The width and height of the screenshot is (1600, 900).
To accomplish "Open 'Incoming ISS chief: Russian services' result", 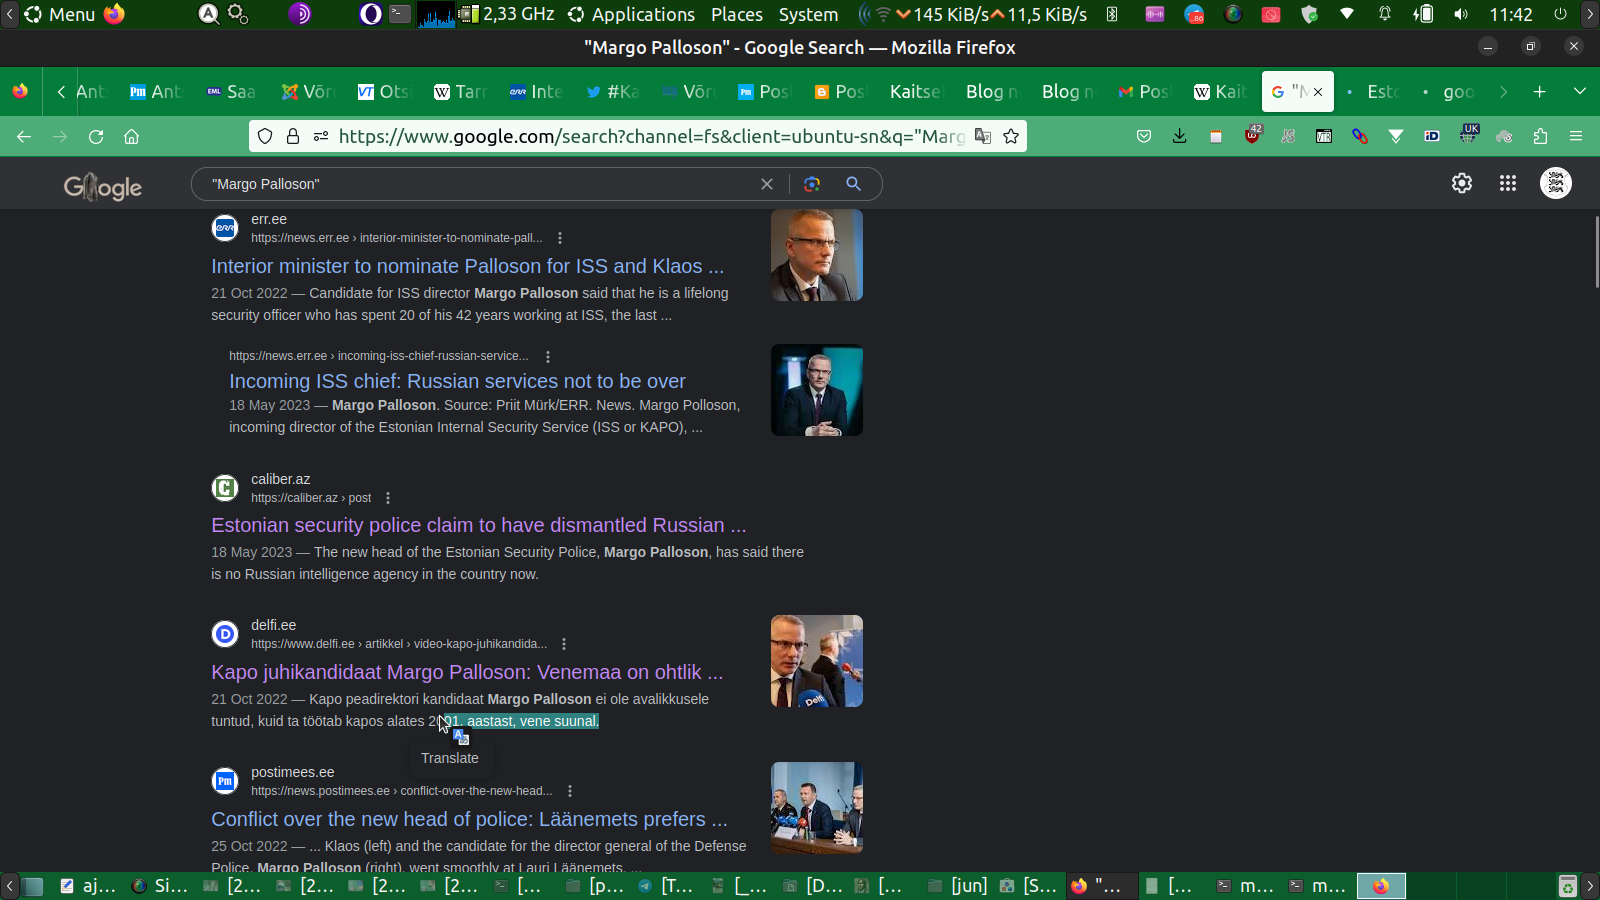I will pyautogui.click(x=457, y=381).
